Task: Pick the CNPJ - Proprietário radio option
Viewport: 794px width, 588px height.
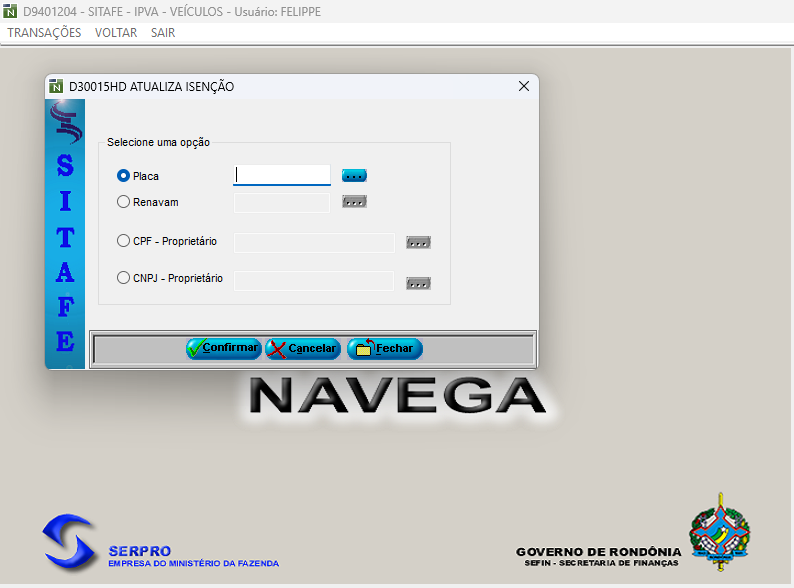Action: pyautogui.click(x=124, y=278)
